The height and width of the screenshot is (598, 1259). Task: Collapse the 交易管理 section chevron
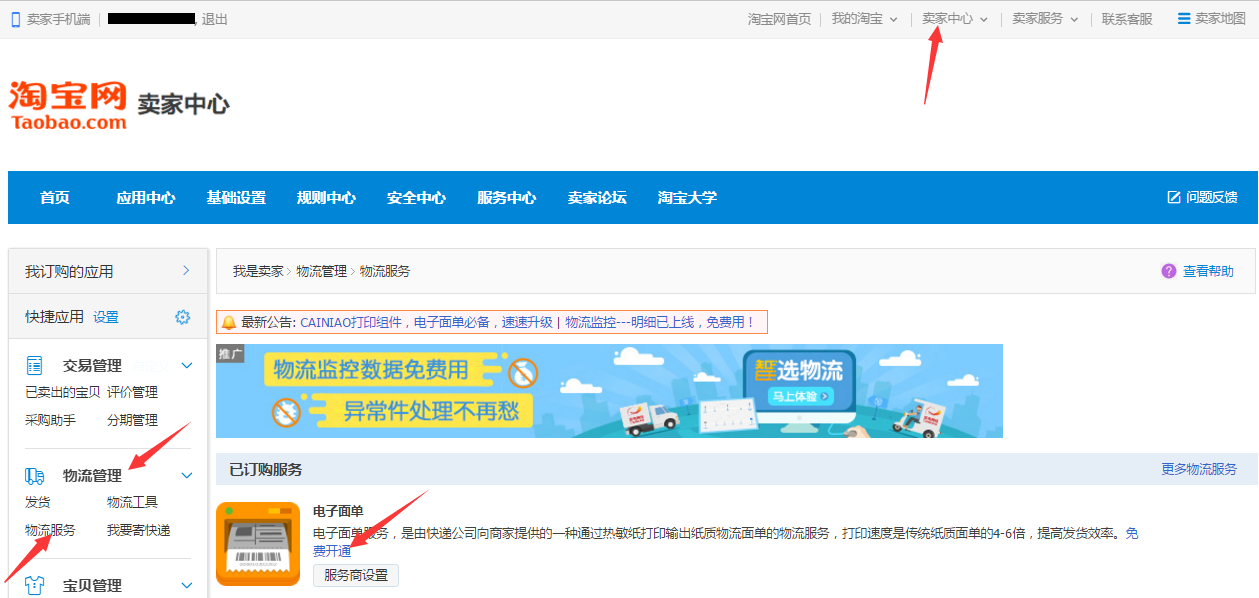pyautogui.click(x=186, y=366)
